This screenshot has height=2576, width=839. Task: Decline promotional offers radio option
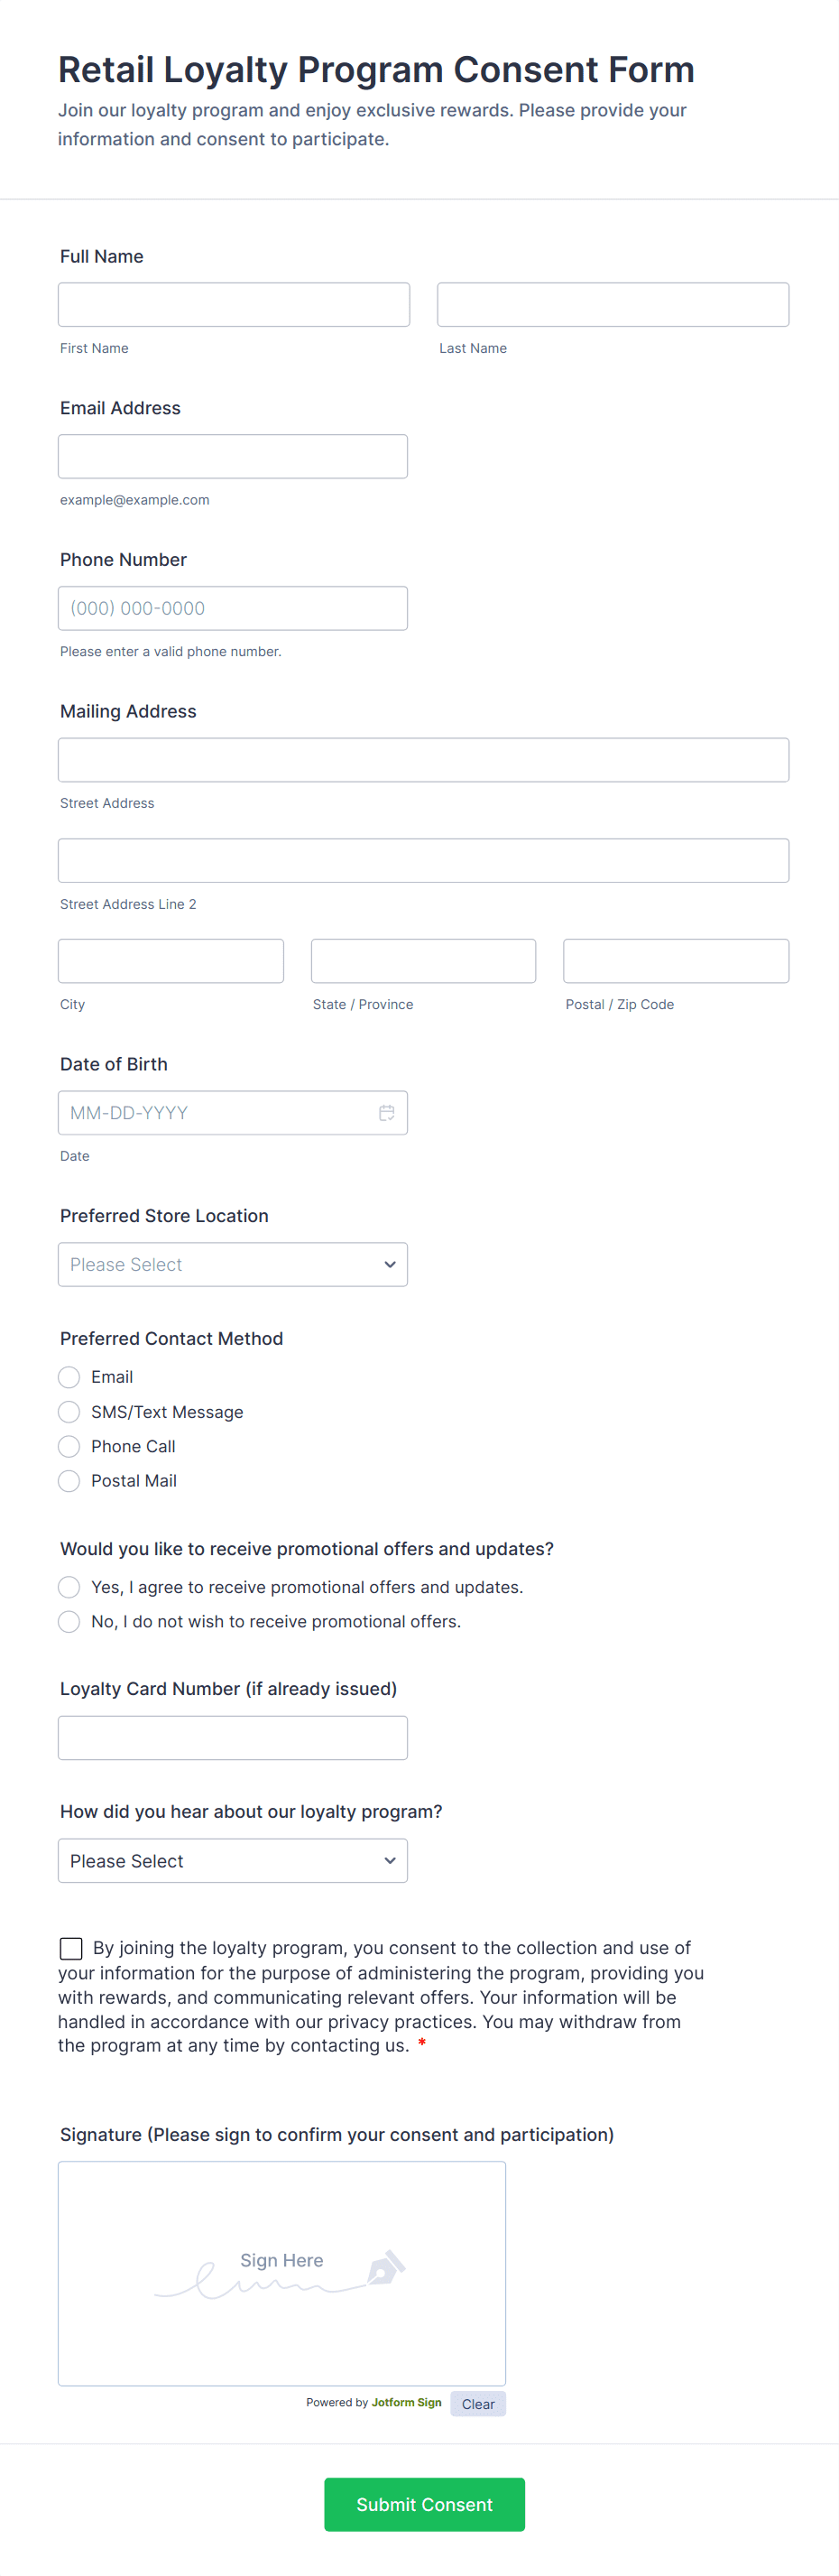(x=69, y=1621)
